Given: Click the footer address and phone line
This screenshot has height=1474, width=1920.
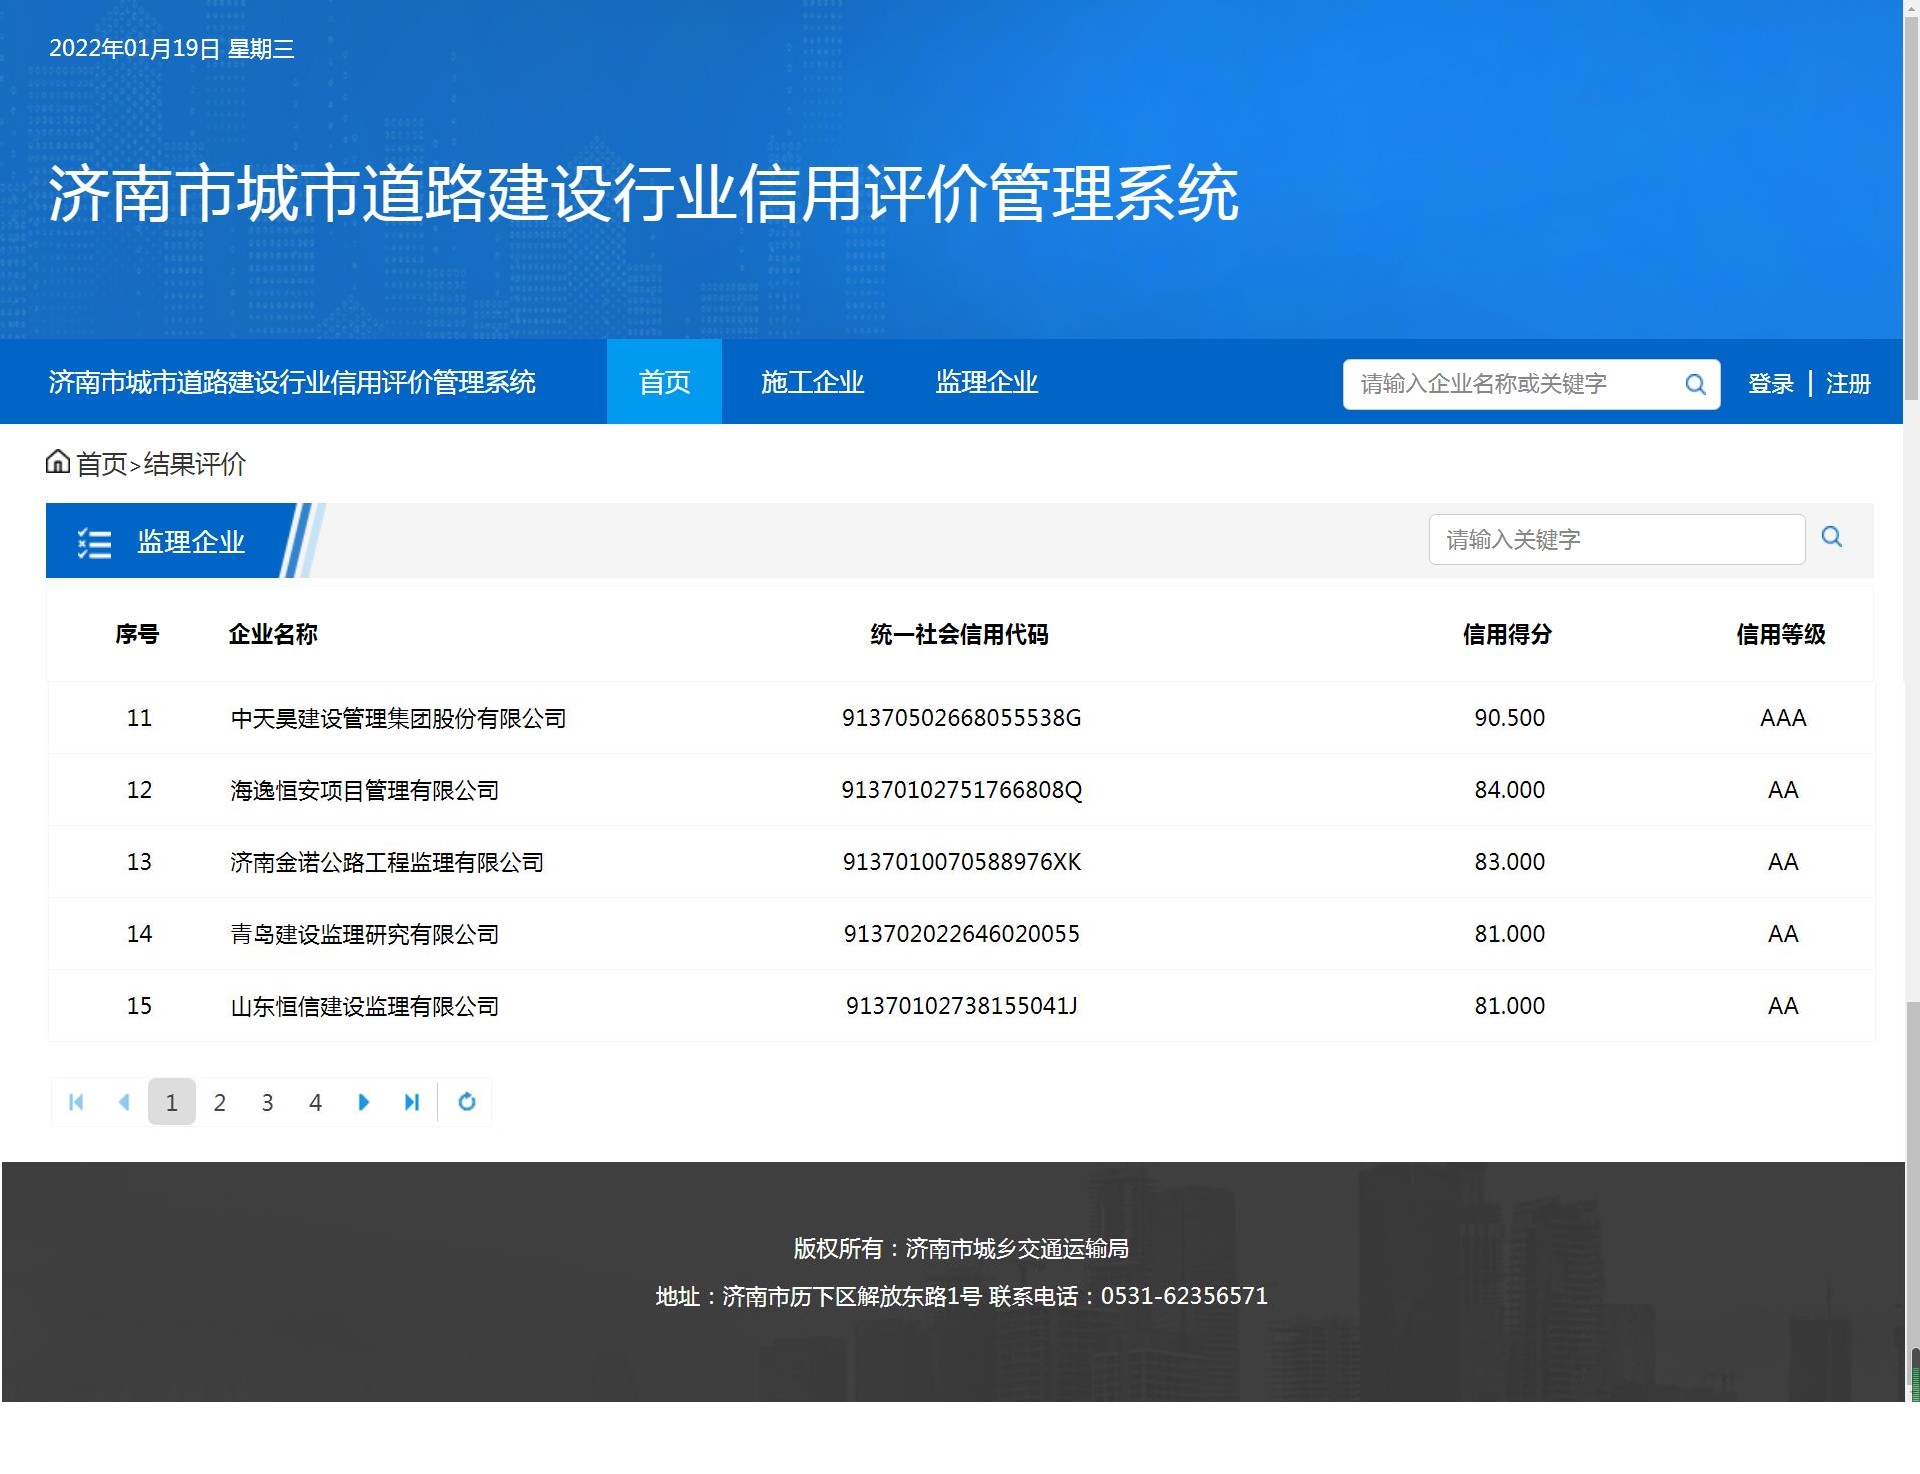Looking at the screenshot, I should click(961, 1297).
